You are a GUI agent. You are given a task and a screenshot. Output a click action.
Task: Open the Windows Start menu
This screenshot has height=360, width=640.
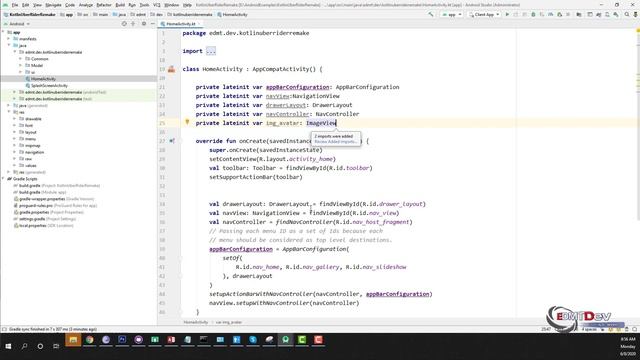8,346
